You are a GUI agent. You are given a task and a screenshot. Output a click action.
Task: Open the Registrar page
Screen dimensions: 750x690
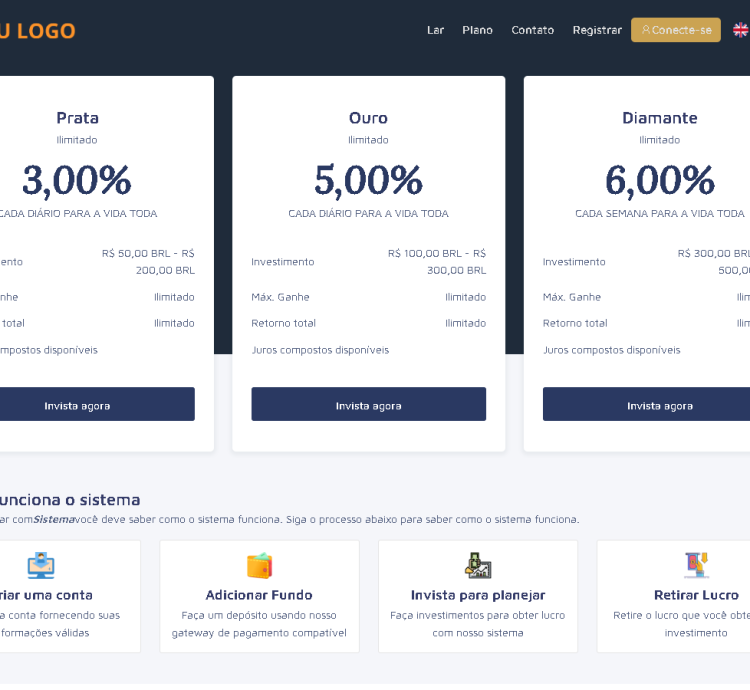[597, 30]
